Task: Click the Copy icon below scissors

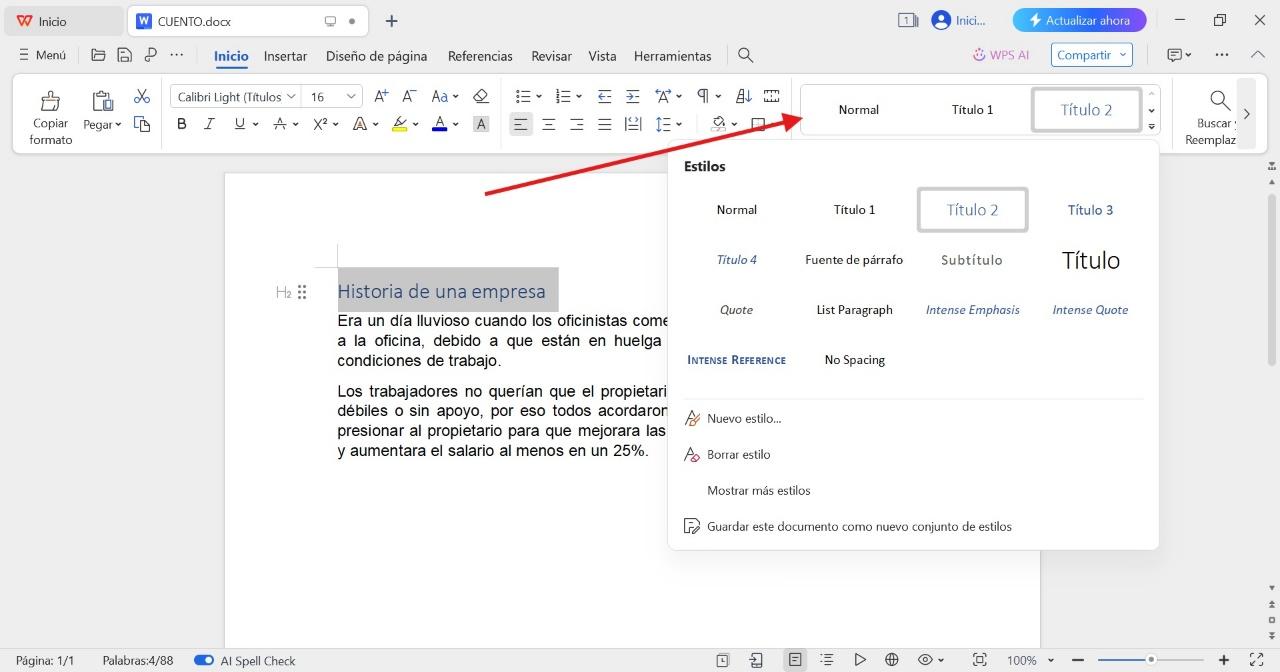Action: [141, 124]
